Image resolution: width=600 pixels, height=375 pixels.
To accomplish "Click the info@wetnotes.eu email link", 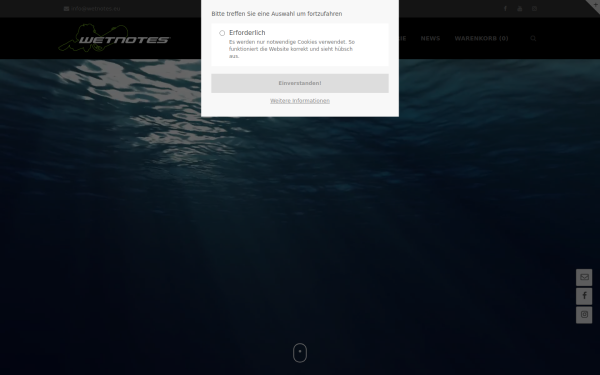I will click(95, 8).
